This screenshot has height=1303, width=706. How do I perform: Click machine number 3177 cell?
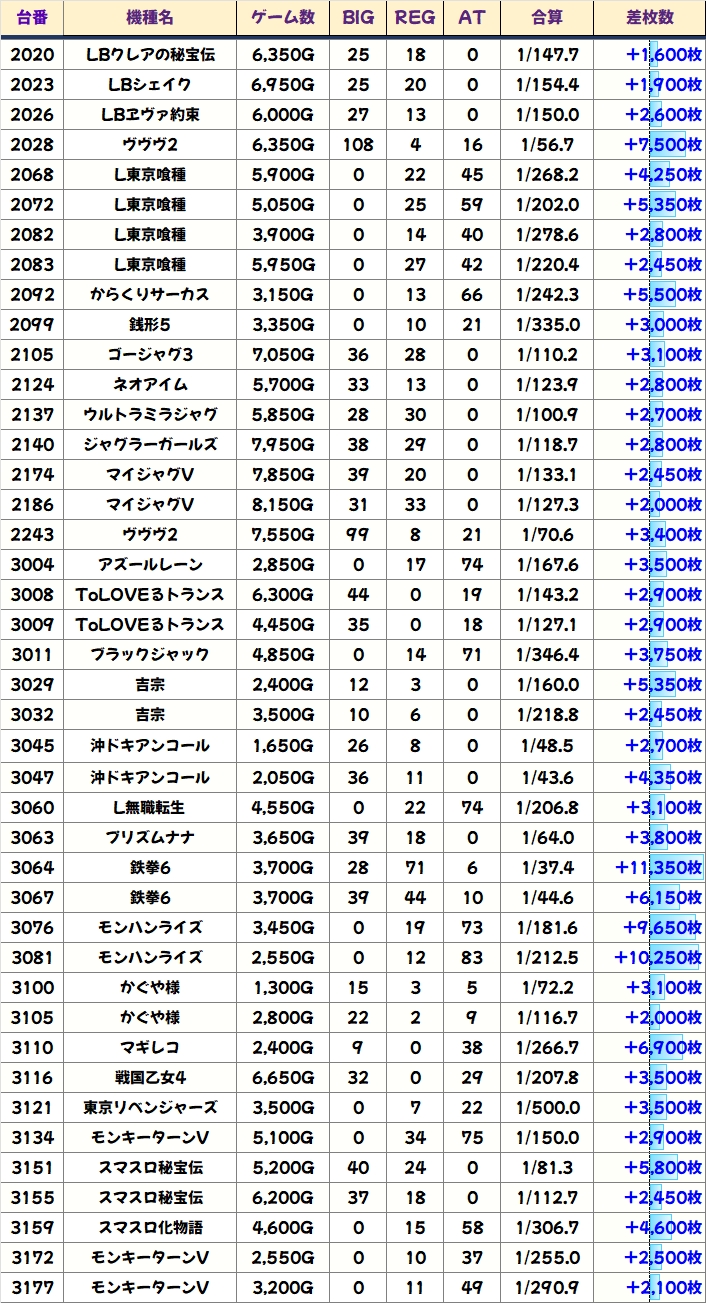32,1288
